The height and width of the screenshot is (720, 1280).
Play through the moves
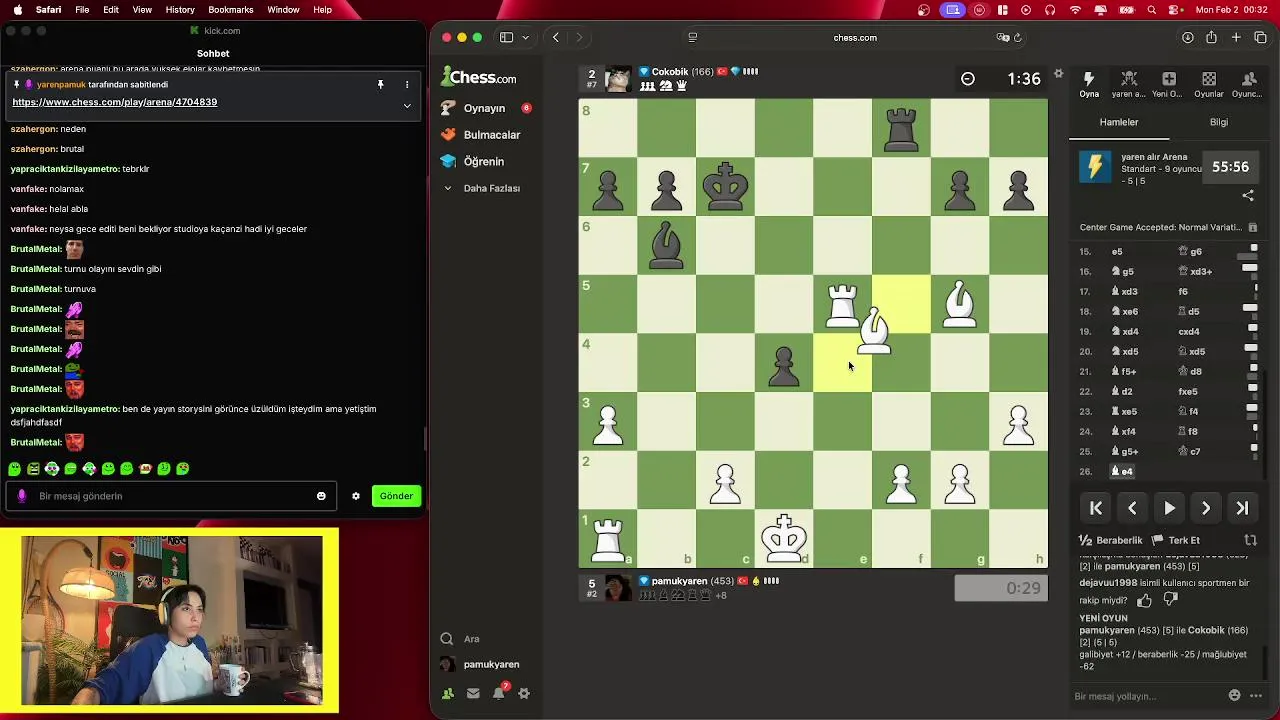click(1169, 508)
